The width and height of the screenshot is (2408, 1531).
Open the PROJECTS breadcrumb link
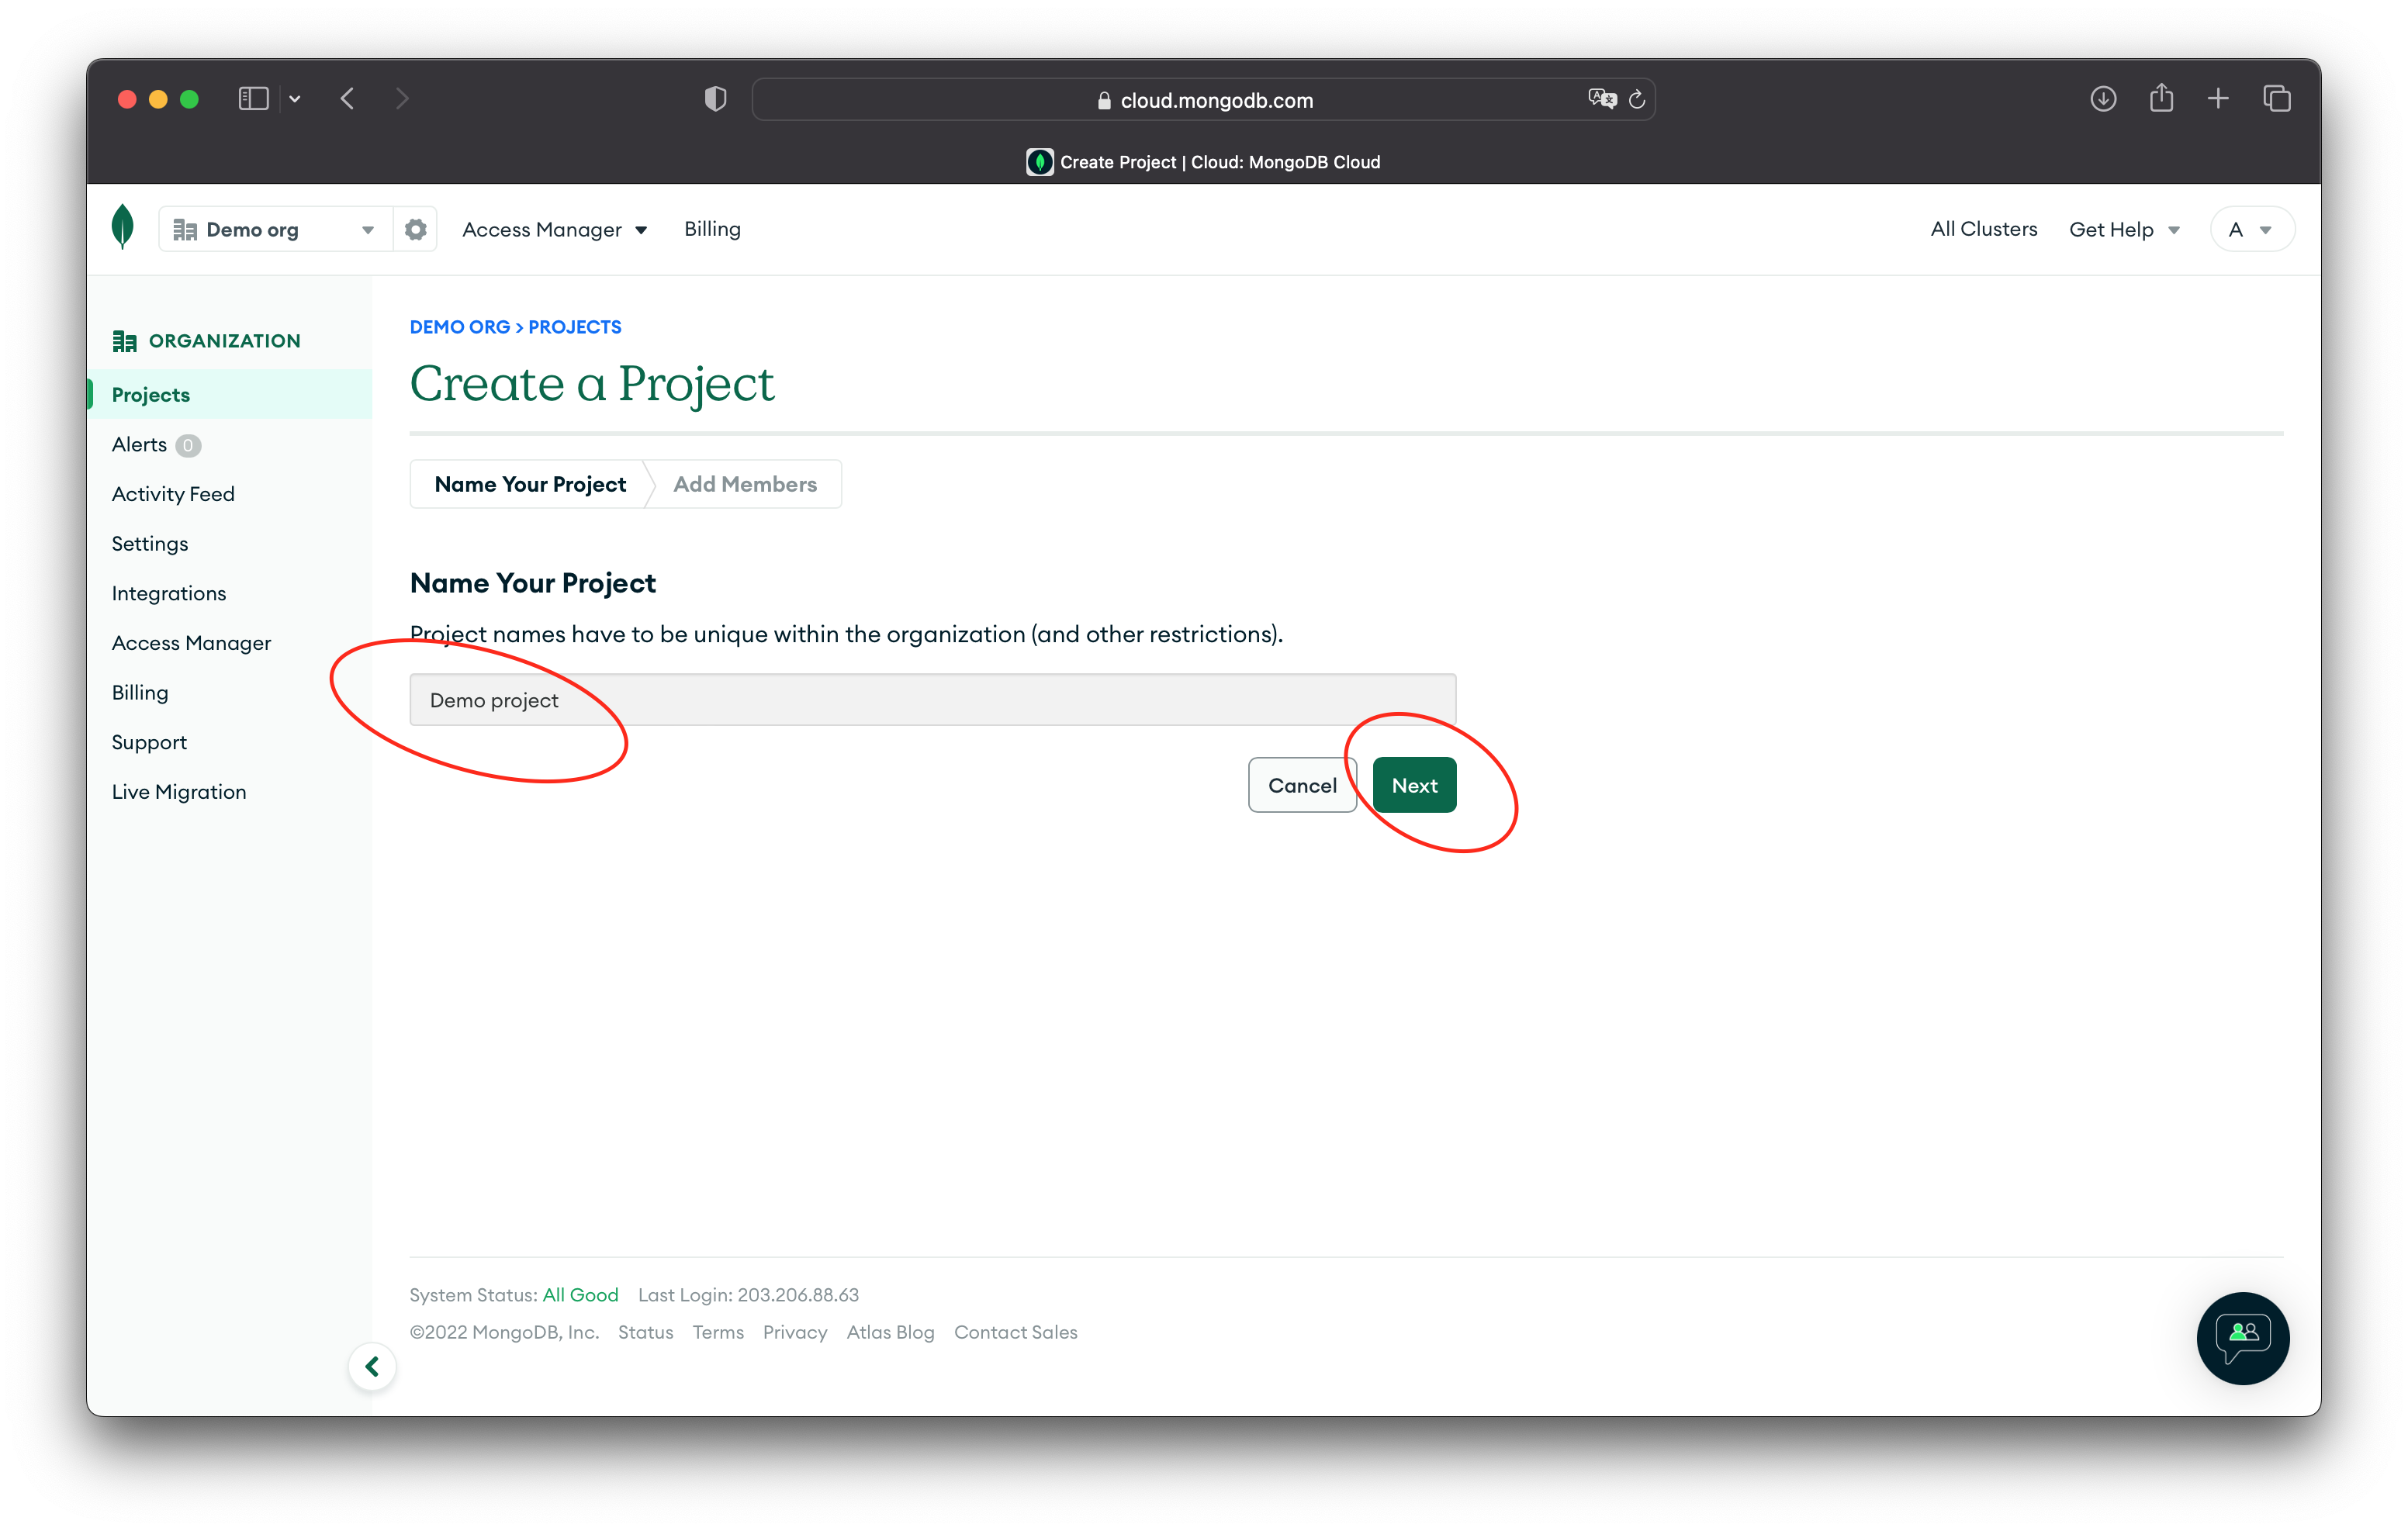(x=574, y=327)
